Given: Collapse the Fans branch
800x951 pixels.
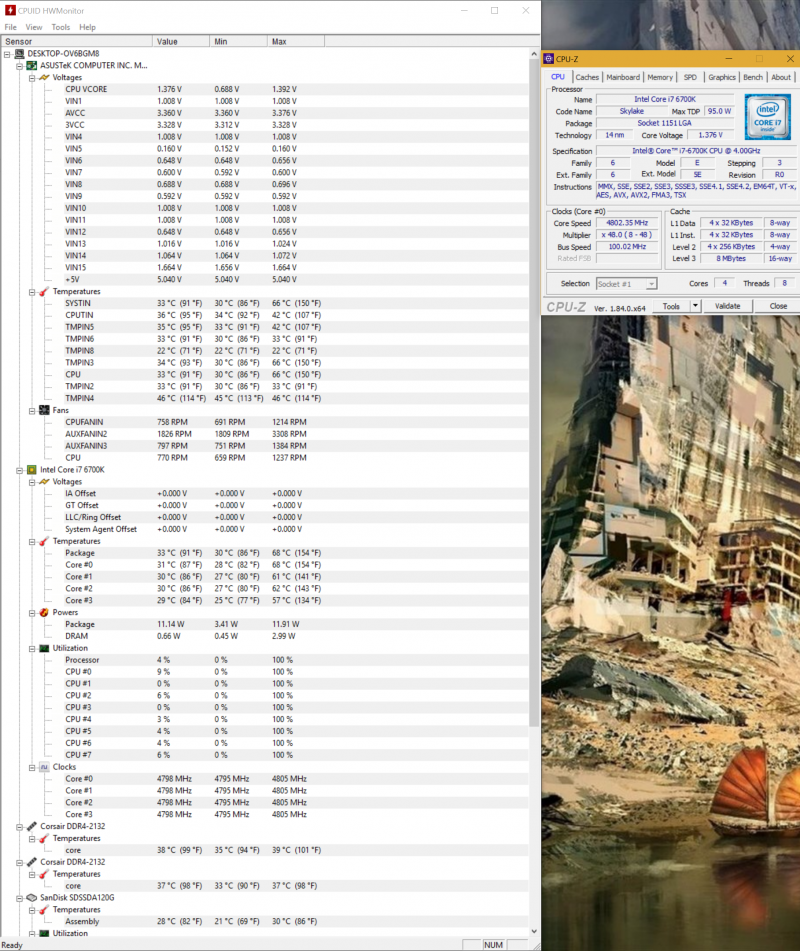Looking at the screenshot, I should point(32,411).
